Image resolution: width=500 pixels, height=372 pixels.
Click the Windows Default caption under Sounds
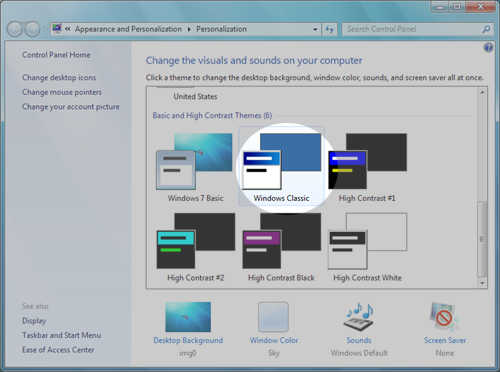click(359, 353)
